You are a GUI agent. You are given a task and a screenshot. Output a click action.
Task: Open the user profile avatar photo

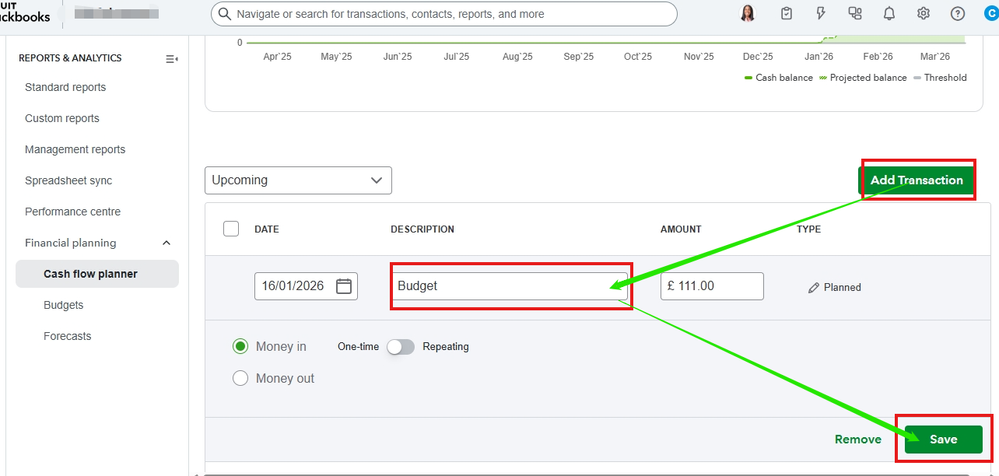748,13
